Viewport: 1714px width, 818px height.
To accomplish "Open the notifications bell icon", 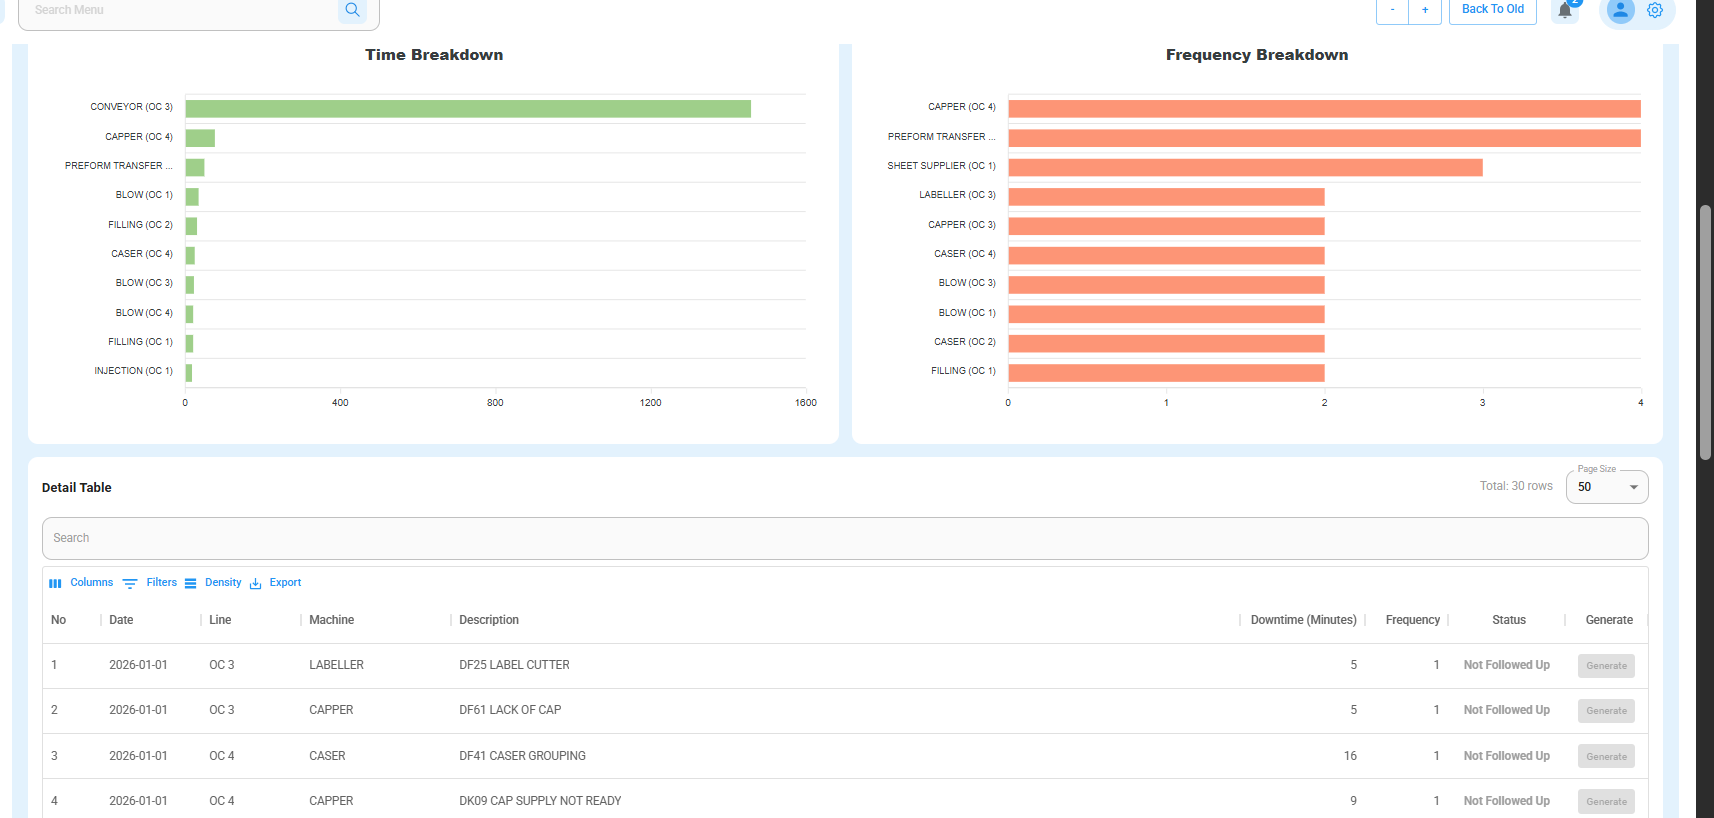I will click(x=1565, y=10).
